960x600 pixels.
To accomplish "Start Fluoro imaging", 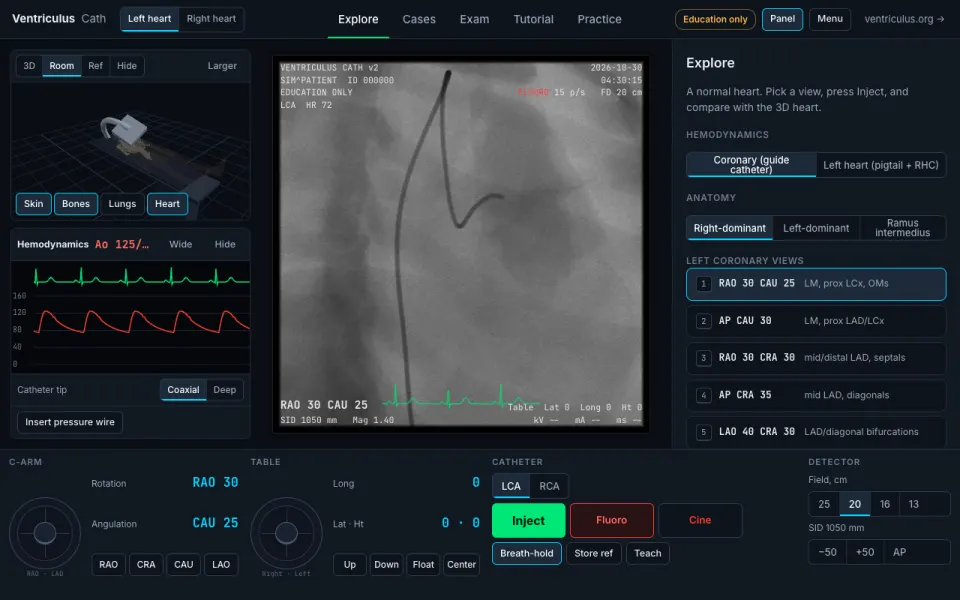I will tap(612, 520).
